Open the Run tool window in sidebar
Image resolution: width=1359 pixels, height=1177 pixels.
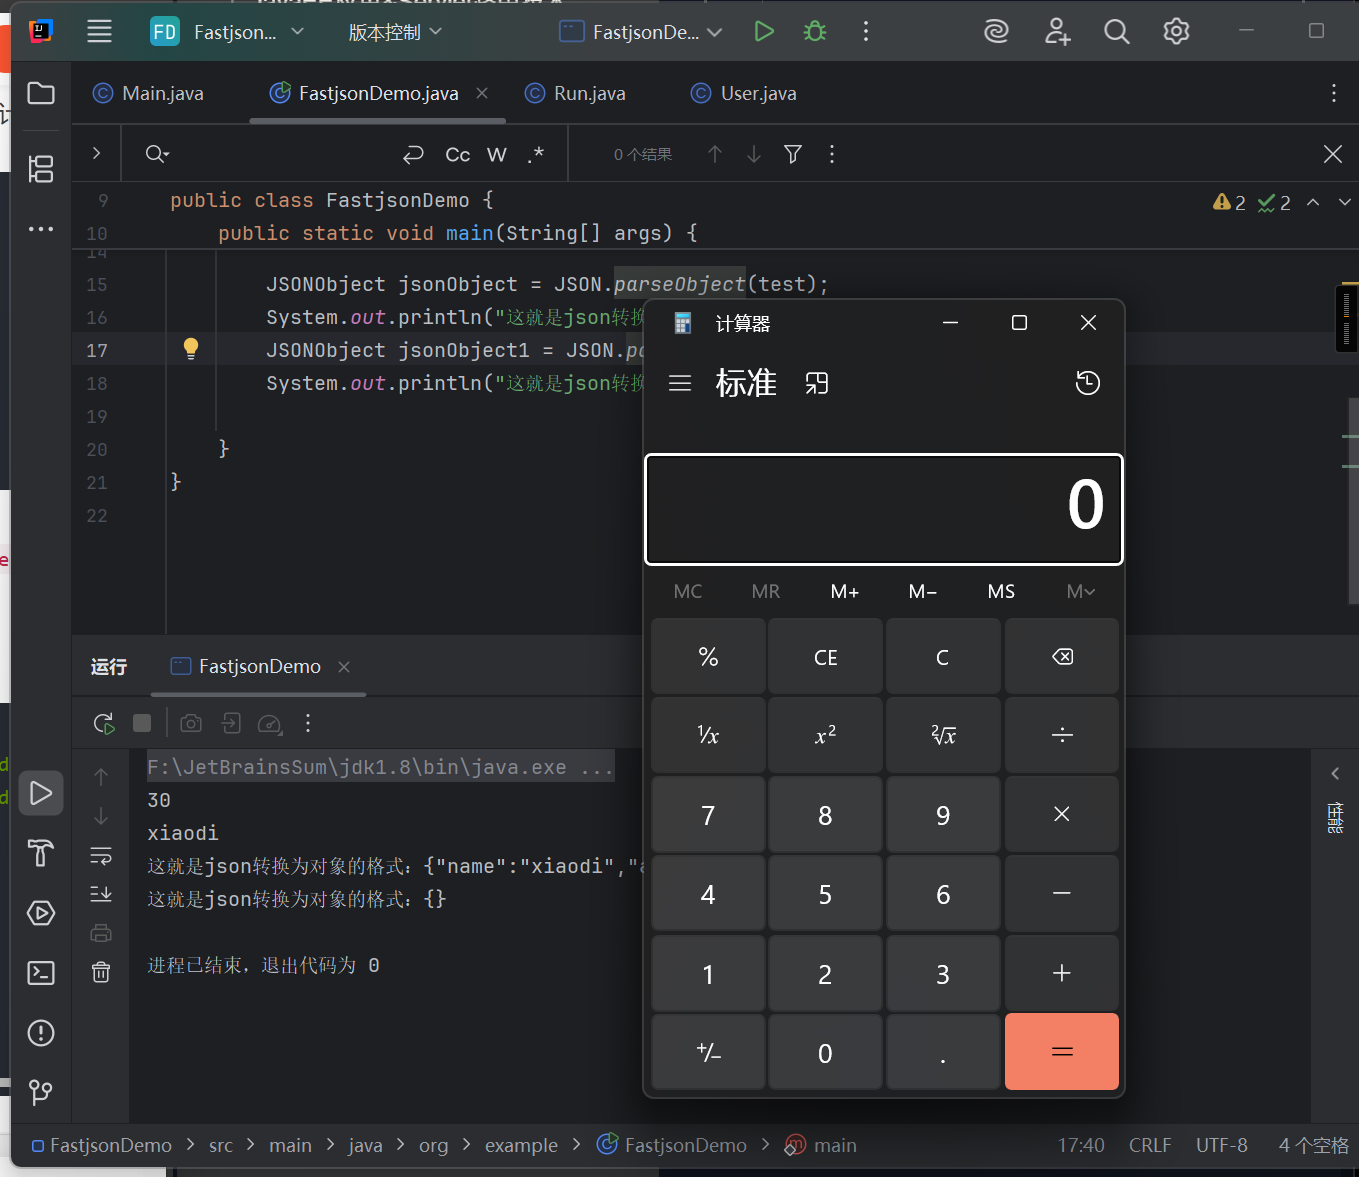[41, 793]
